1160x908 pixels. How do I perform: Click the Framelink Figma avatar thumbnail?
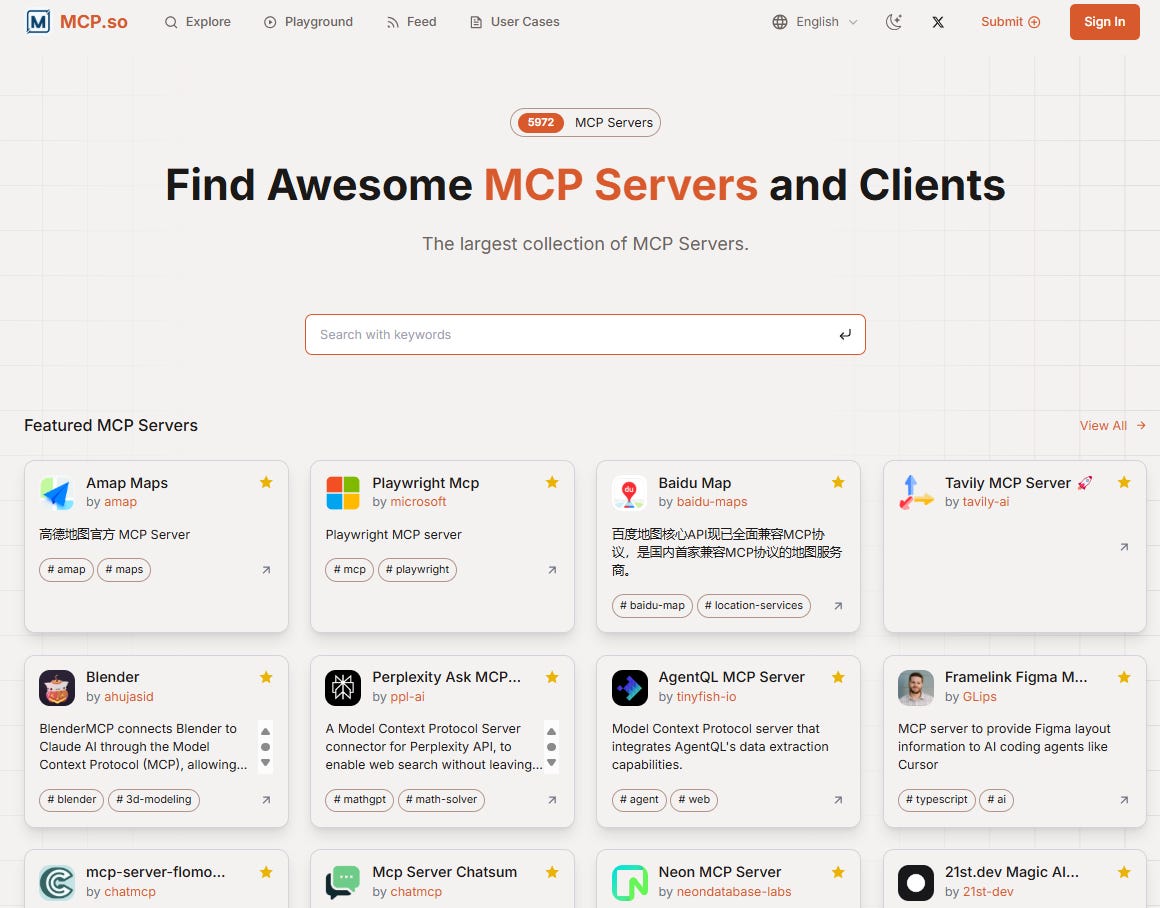pyautogui.click(x=916, y=687)
